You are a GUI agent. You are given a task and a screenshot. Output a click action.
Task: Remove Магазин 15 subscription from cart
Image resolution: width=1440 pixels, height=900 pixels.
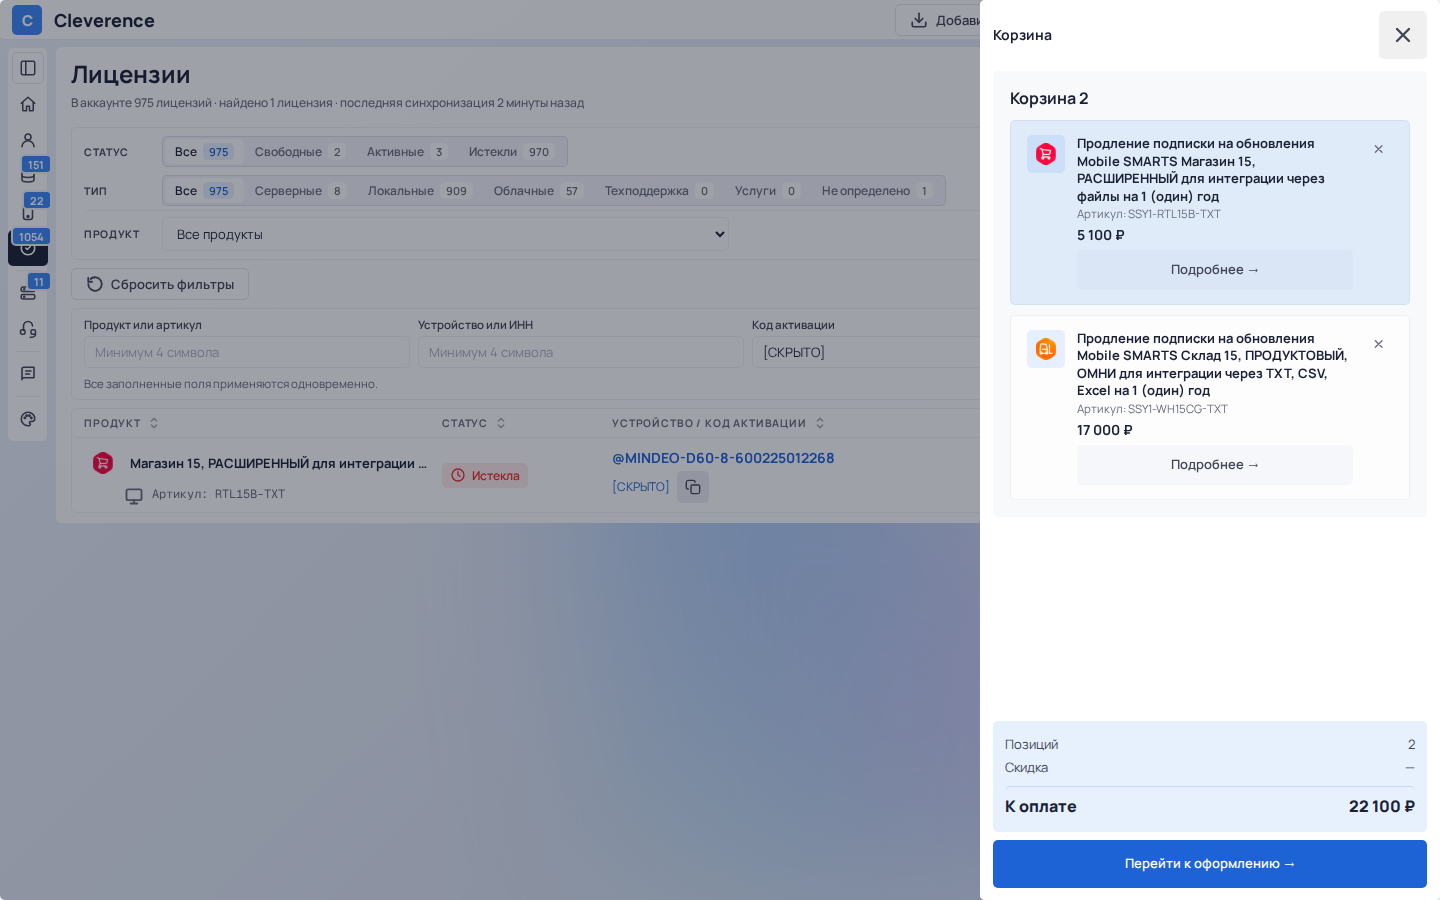[1378, 149]
